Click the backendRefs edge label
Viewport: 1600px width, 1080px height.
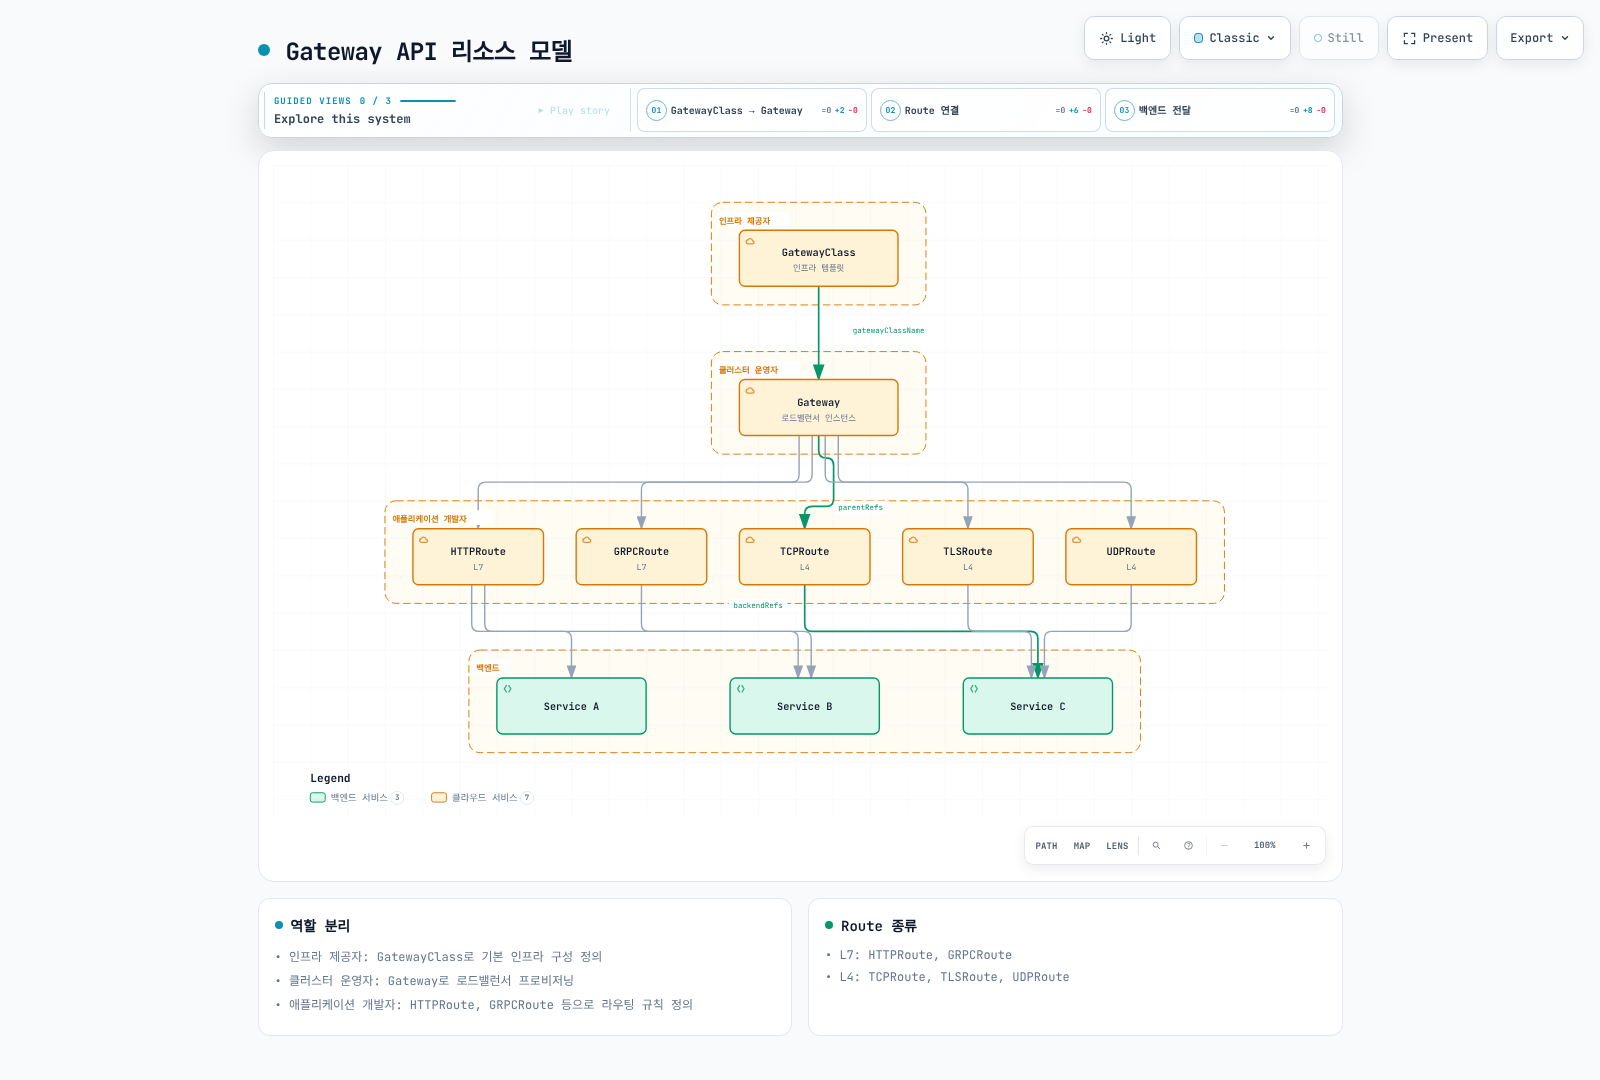[758, 606]
